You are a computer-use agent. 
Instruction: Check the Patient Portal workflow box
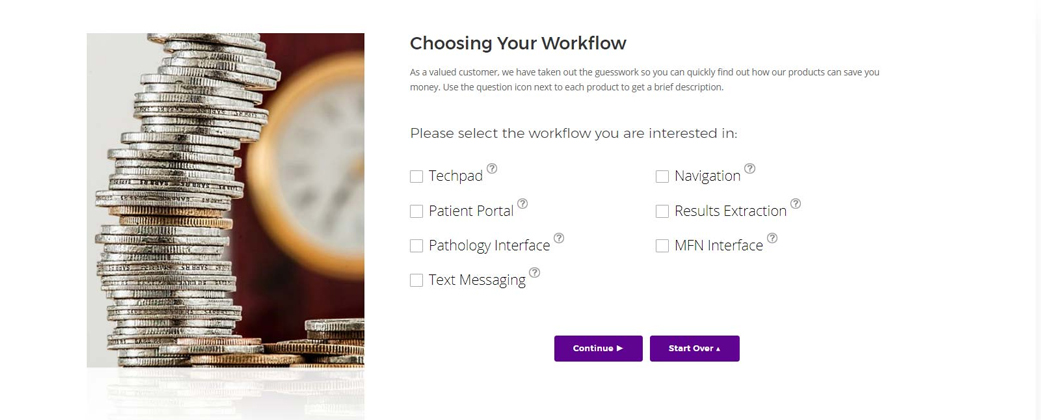pos(417,212)
